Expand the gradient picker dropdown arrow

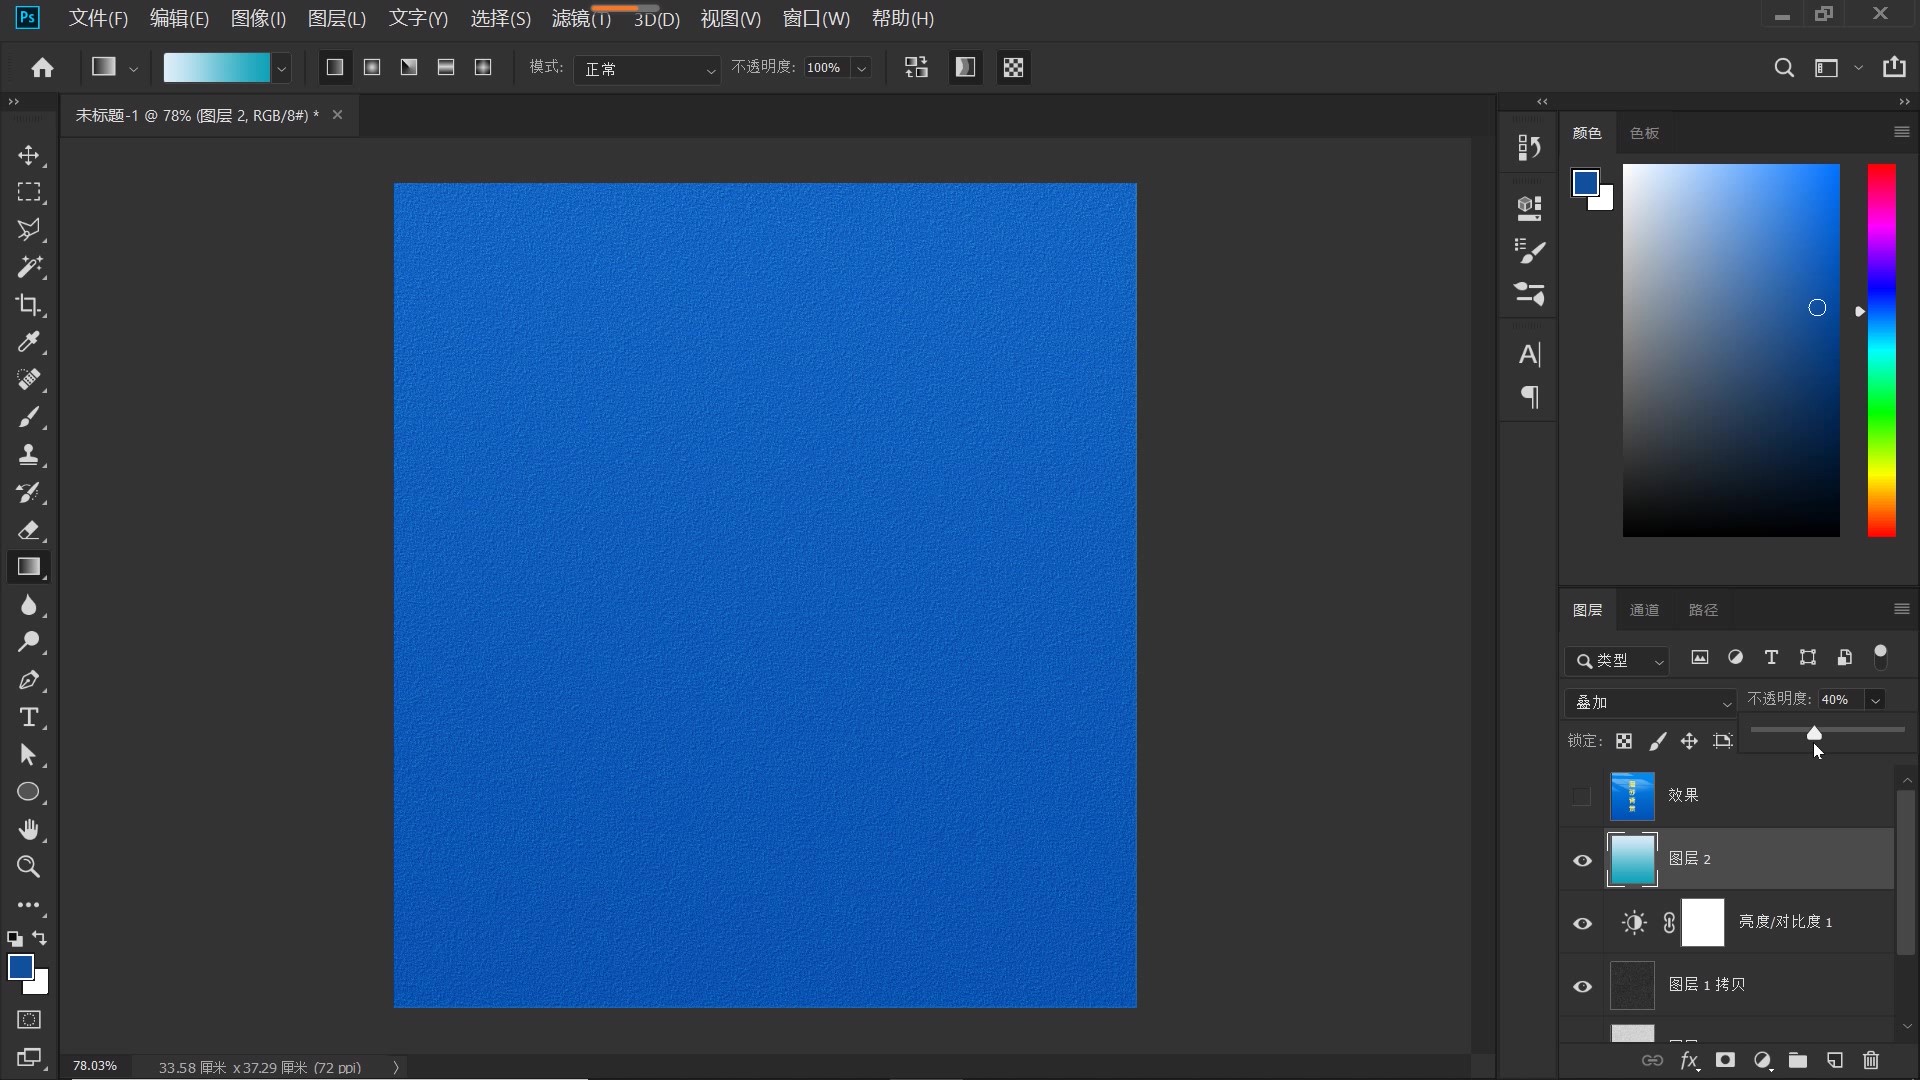pos(282,68)
